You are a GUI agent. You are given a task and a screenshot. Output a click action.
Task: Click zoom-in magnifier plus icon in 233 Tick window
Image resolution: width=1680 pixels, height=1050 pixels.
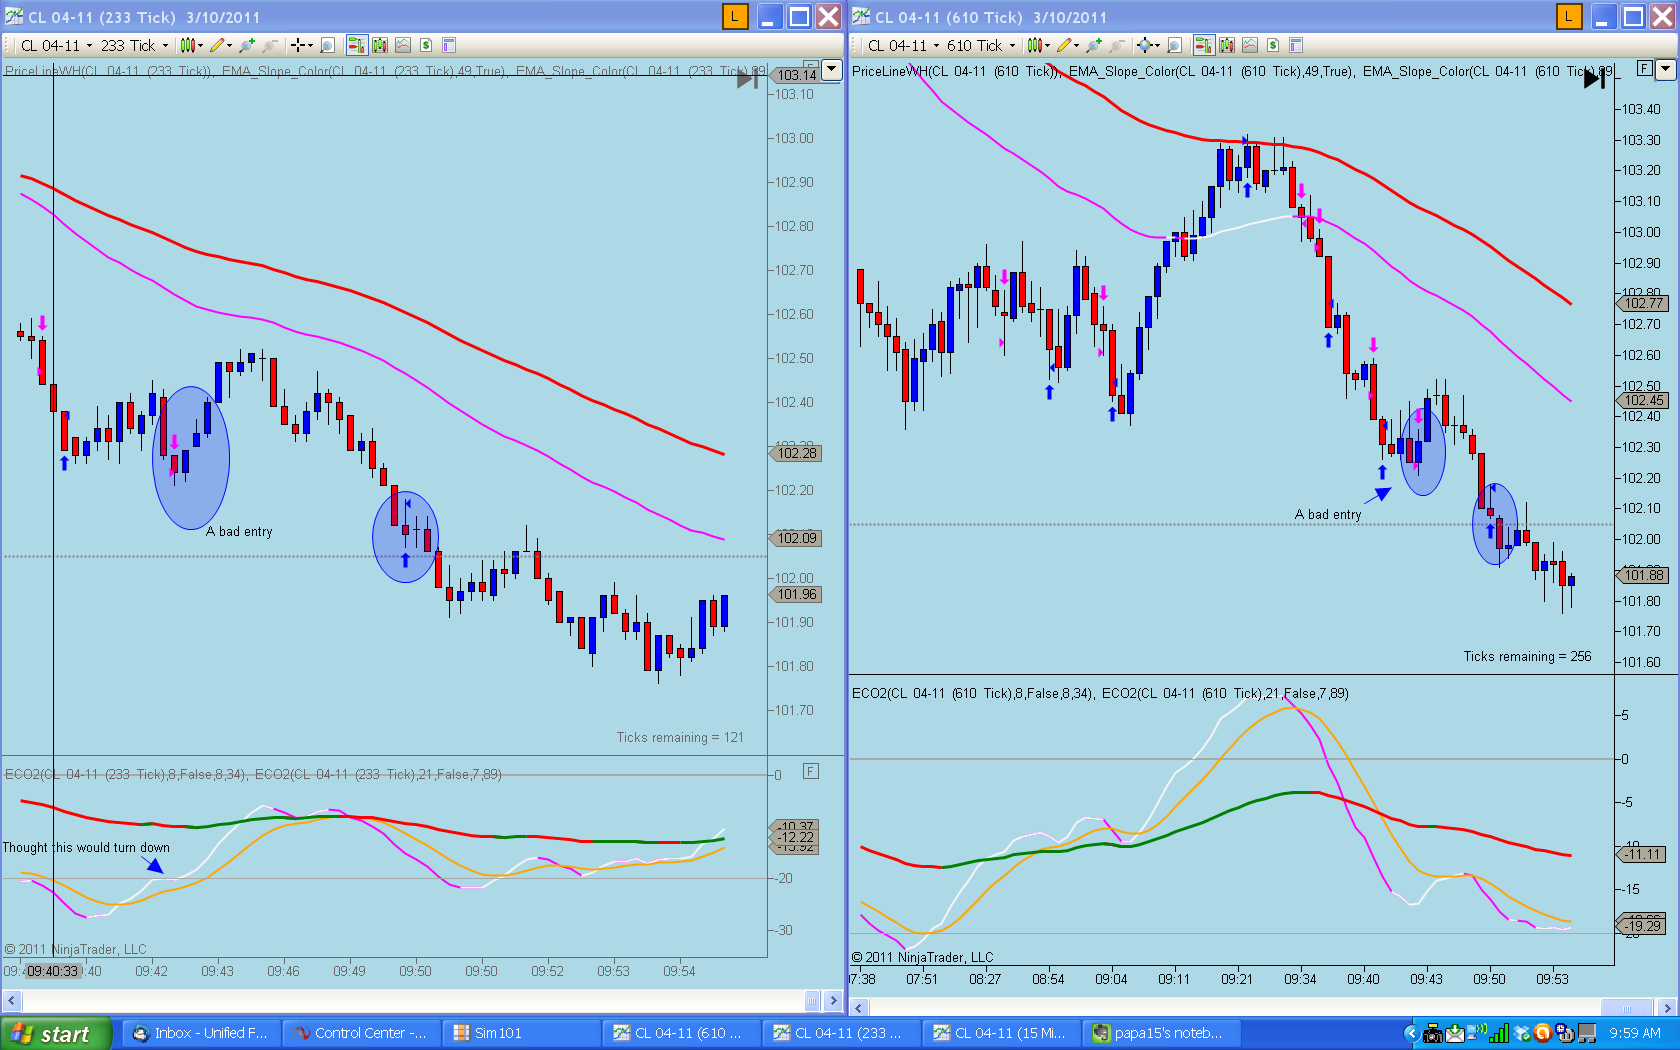point(247,45)
